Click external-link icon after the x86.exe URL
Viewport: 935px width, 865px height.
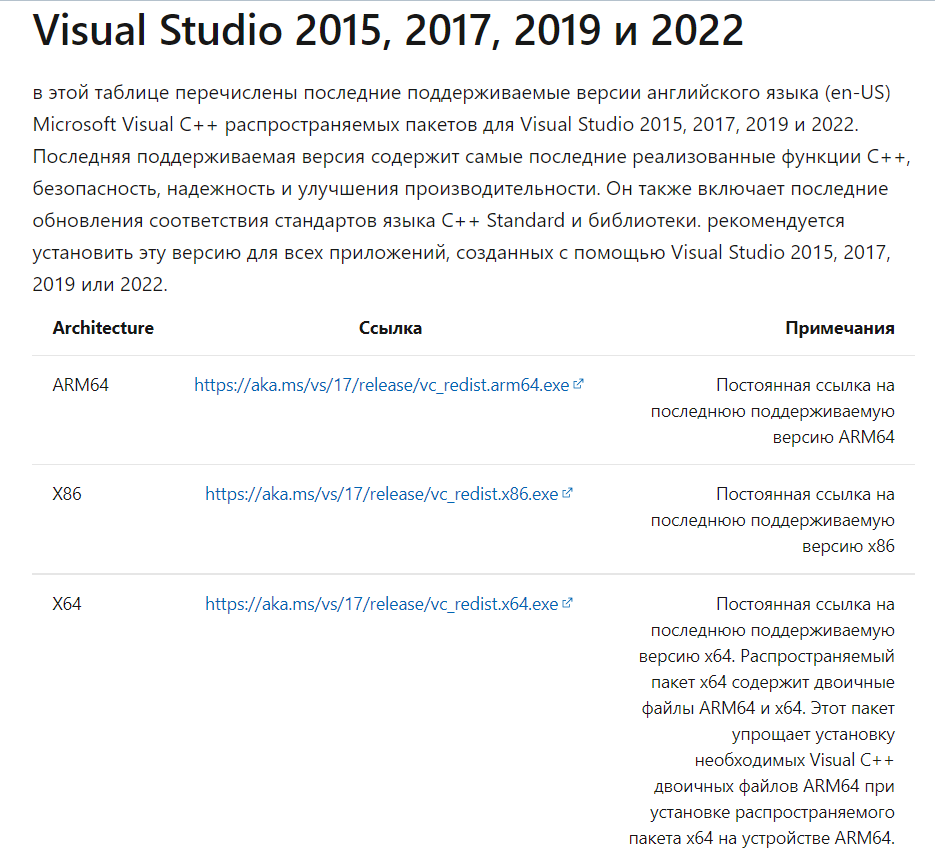(568, 493)
